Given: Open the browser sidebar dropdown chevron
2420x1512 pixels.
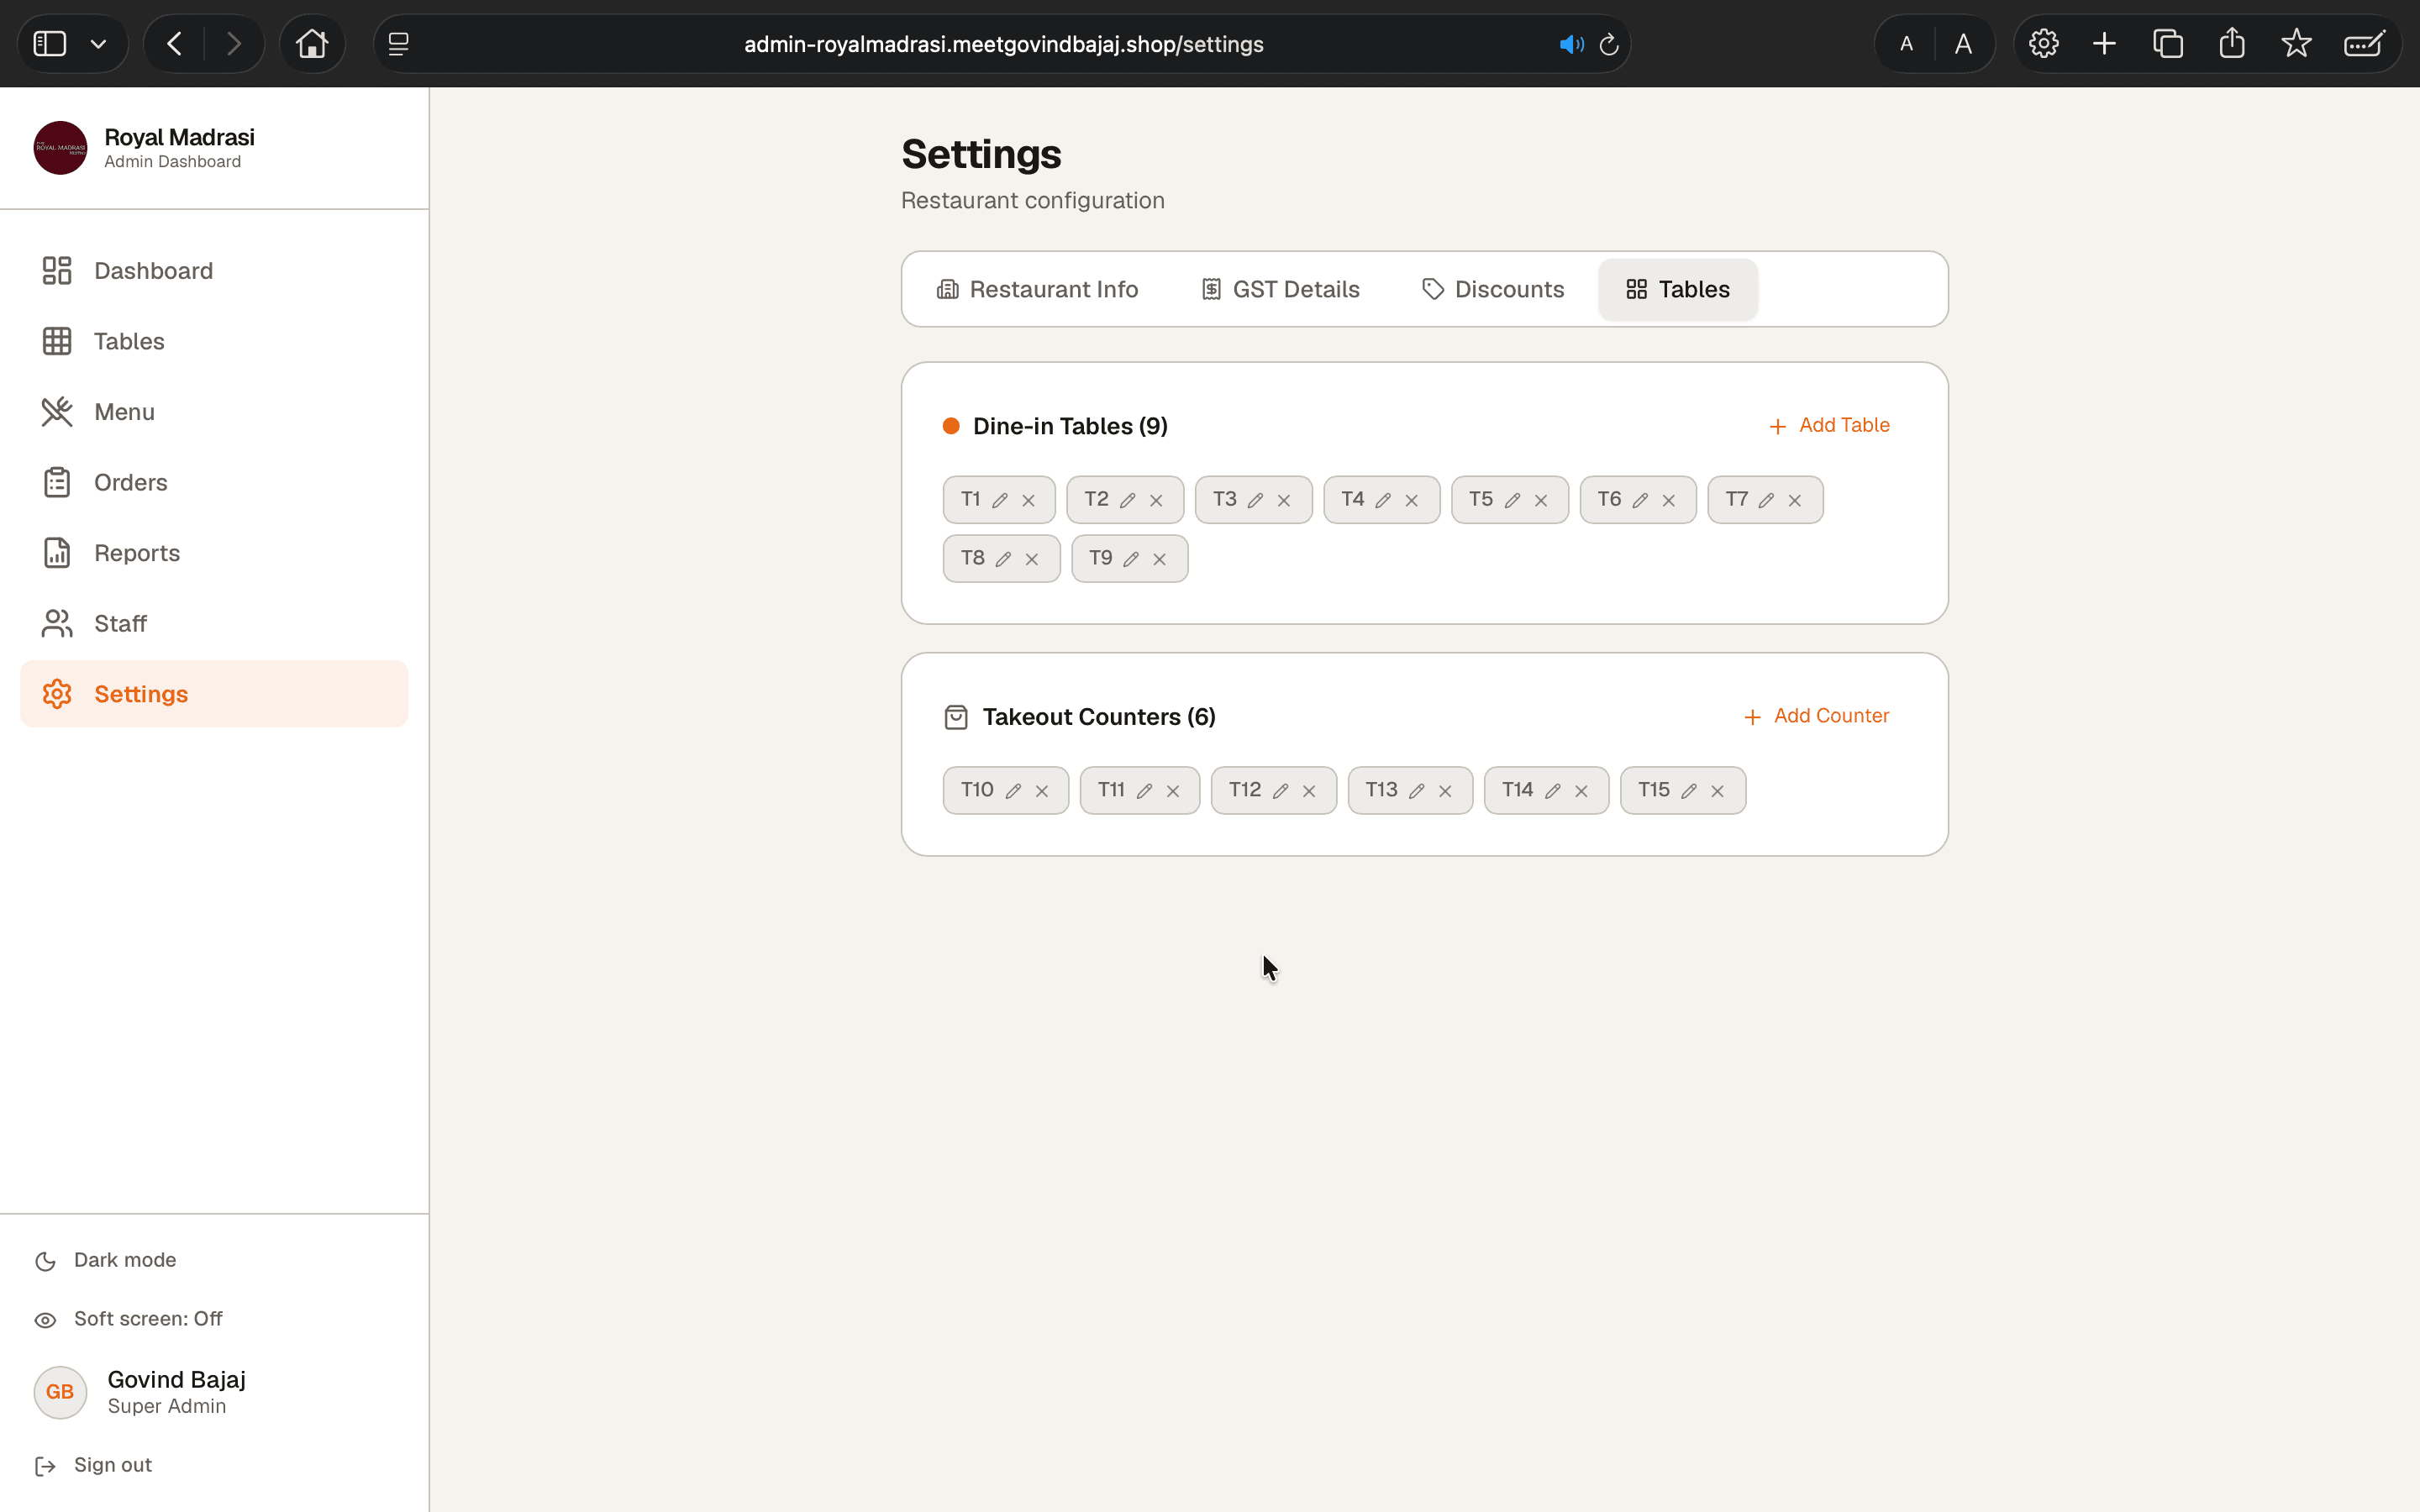Looking at the screenshot, I should click(98, 44).
